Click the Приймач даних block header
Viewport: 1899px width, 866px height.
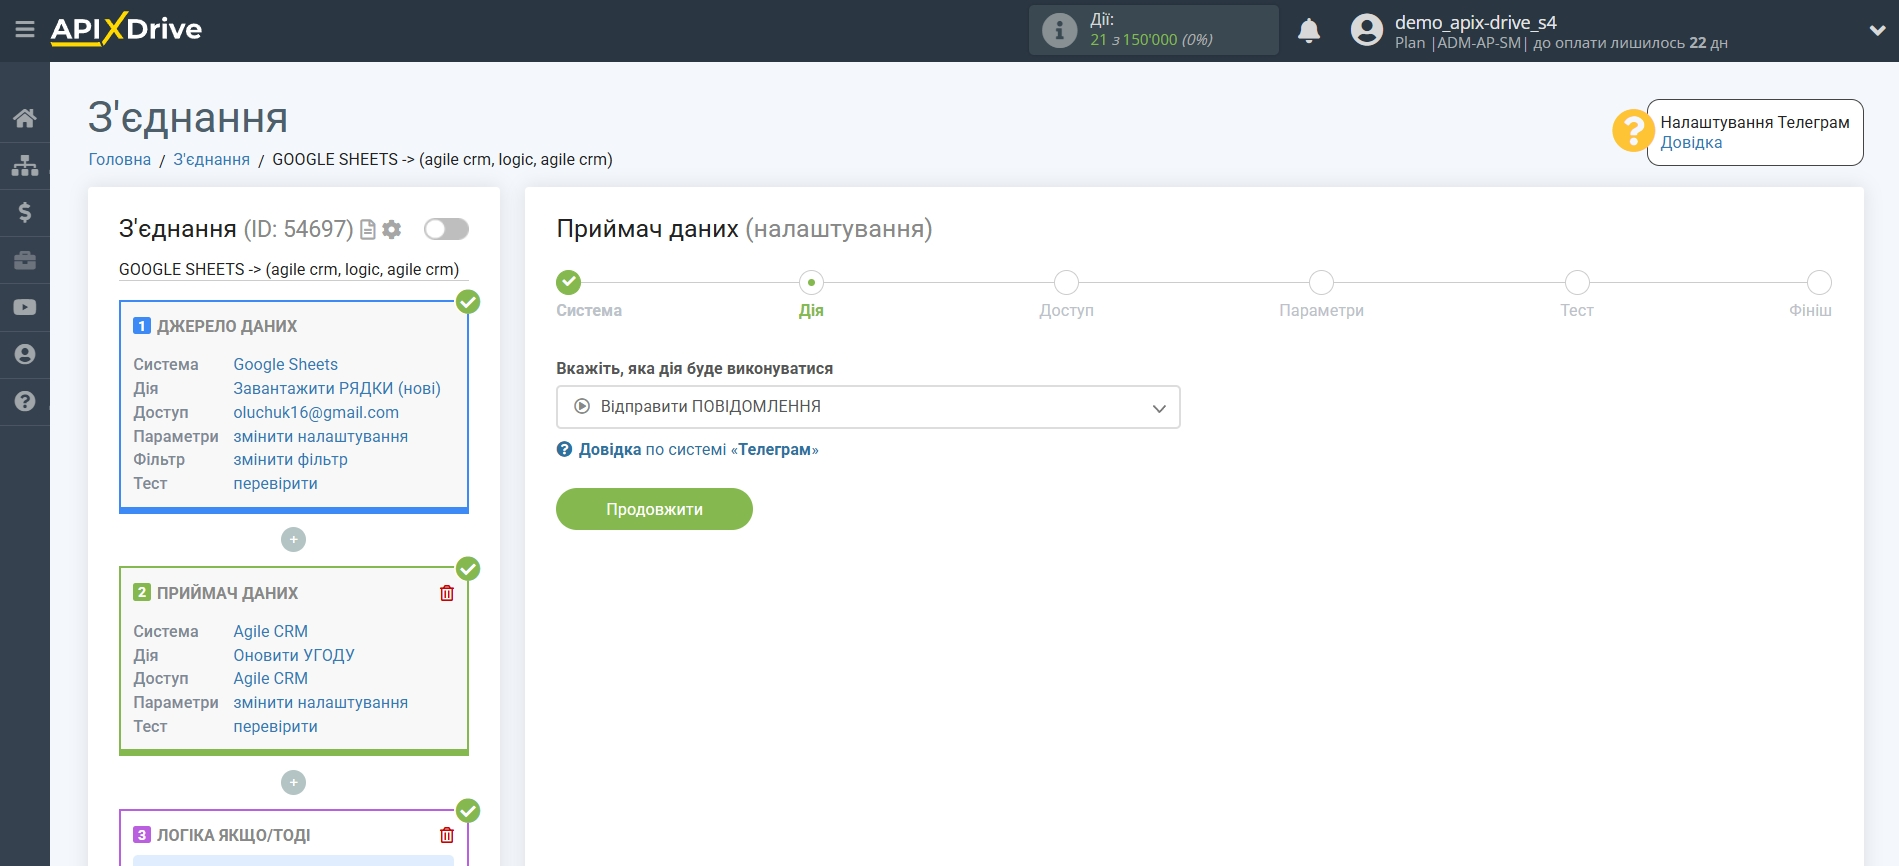pyautogui.click(x=227, y=593)
